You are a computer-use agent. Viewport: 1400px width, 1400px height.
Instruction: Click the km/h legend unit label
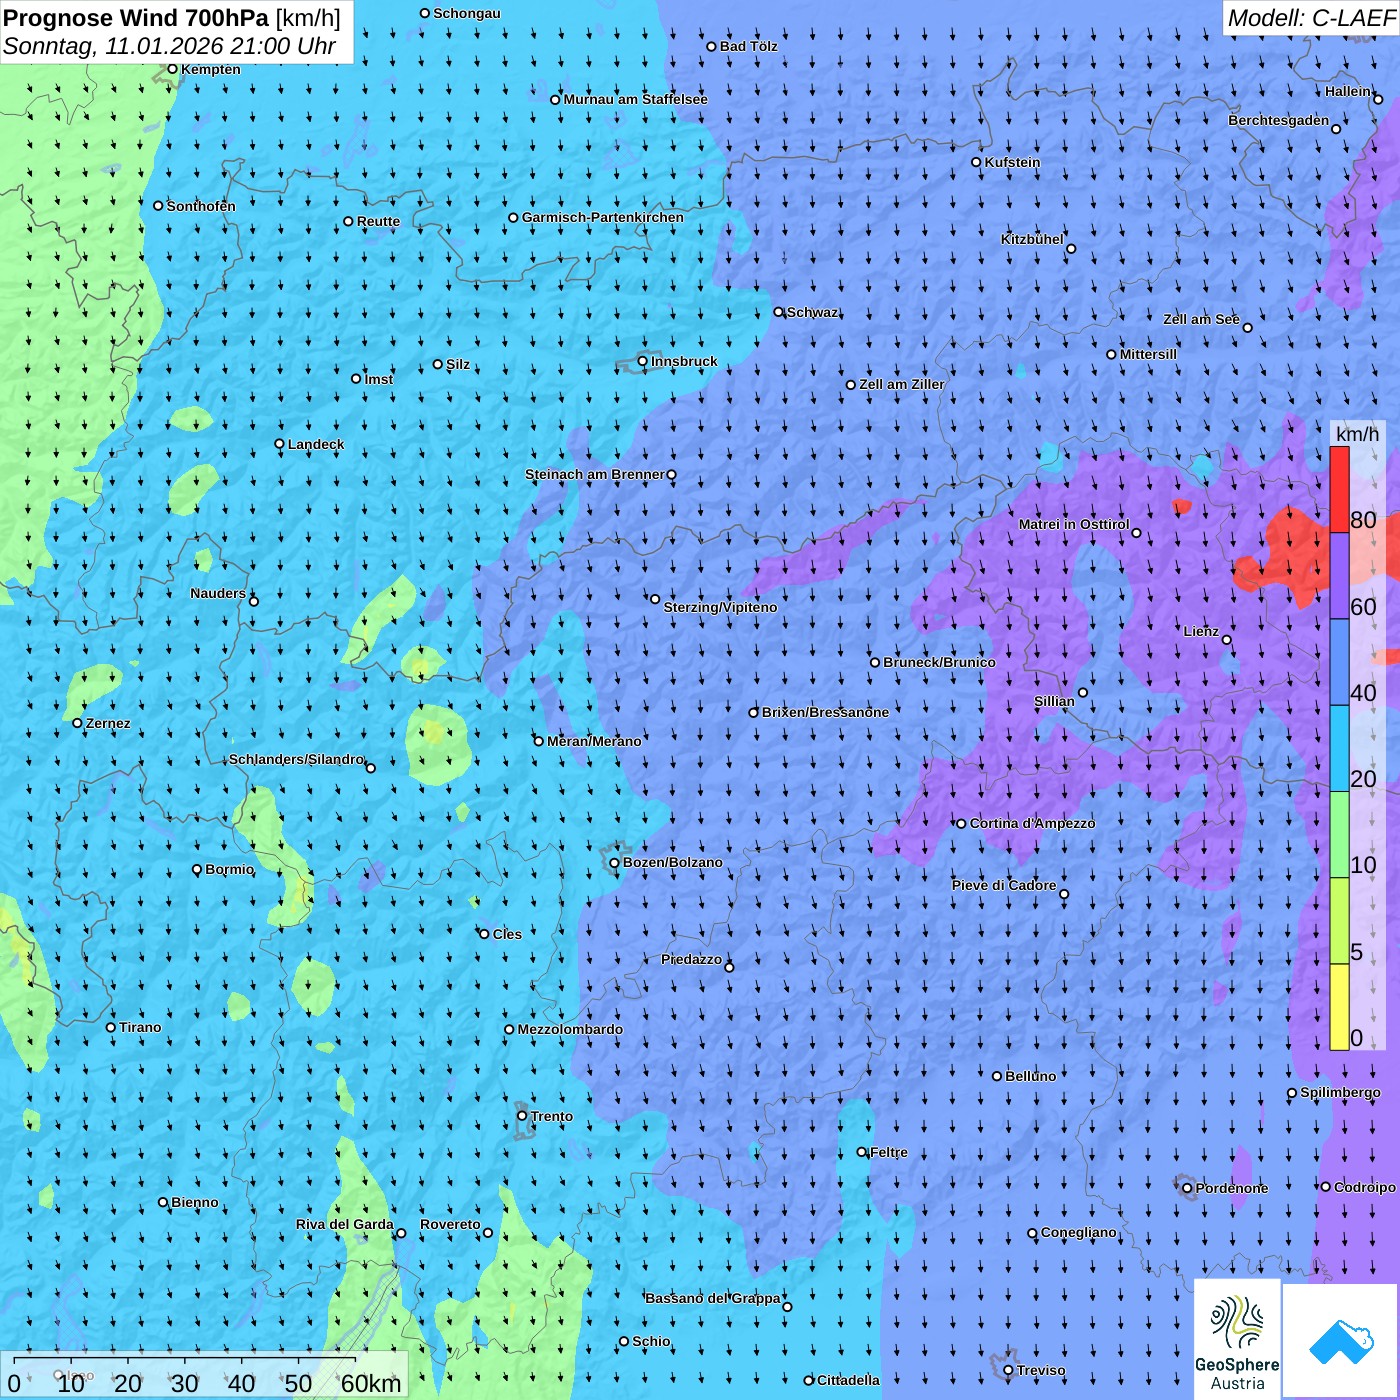coord(1357,434)
